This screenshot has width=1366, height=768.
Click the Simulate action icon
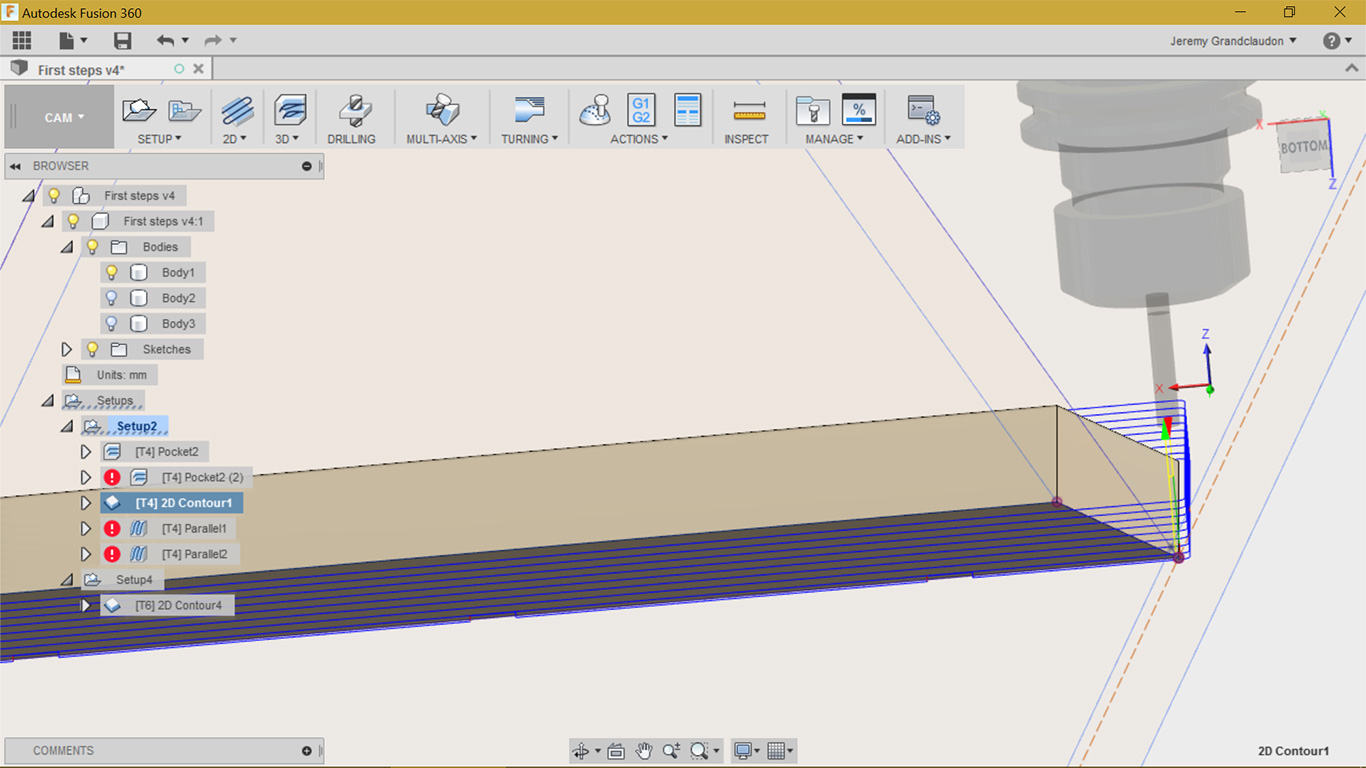pos(596,110)
